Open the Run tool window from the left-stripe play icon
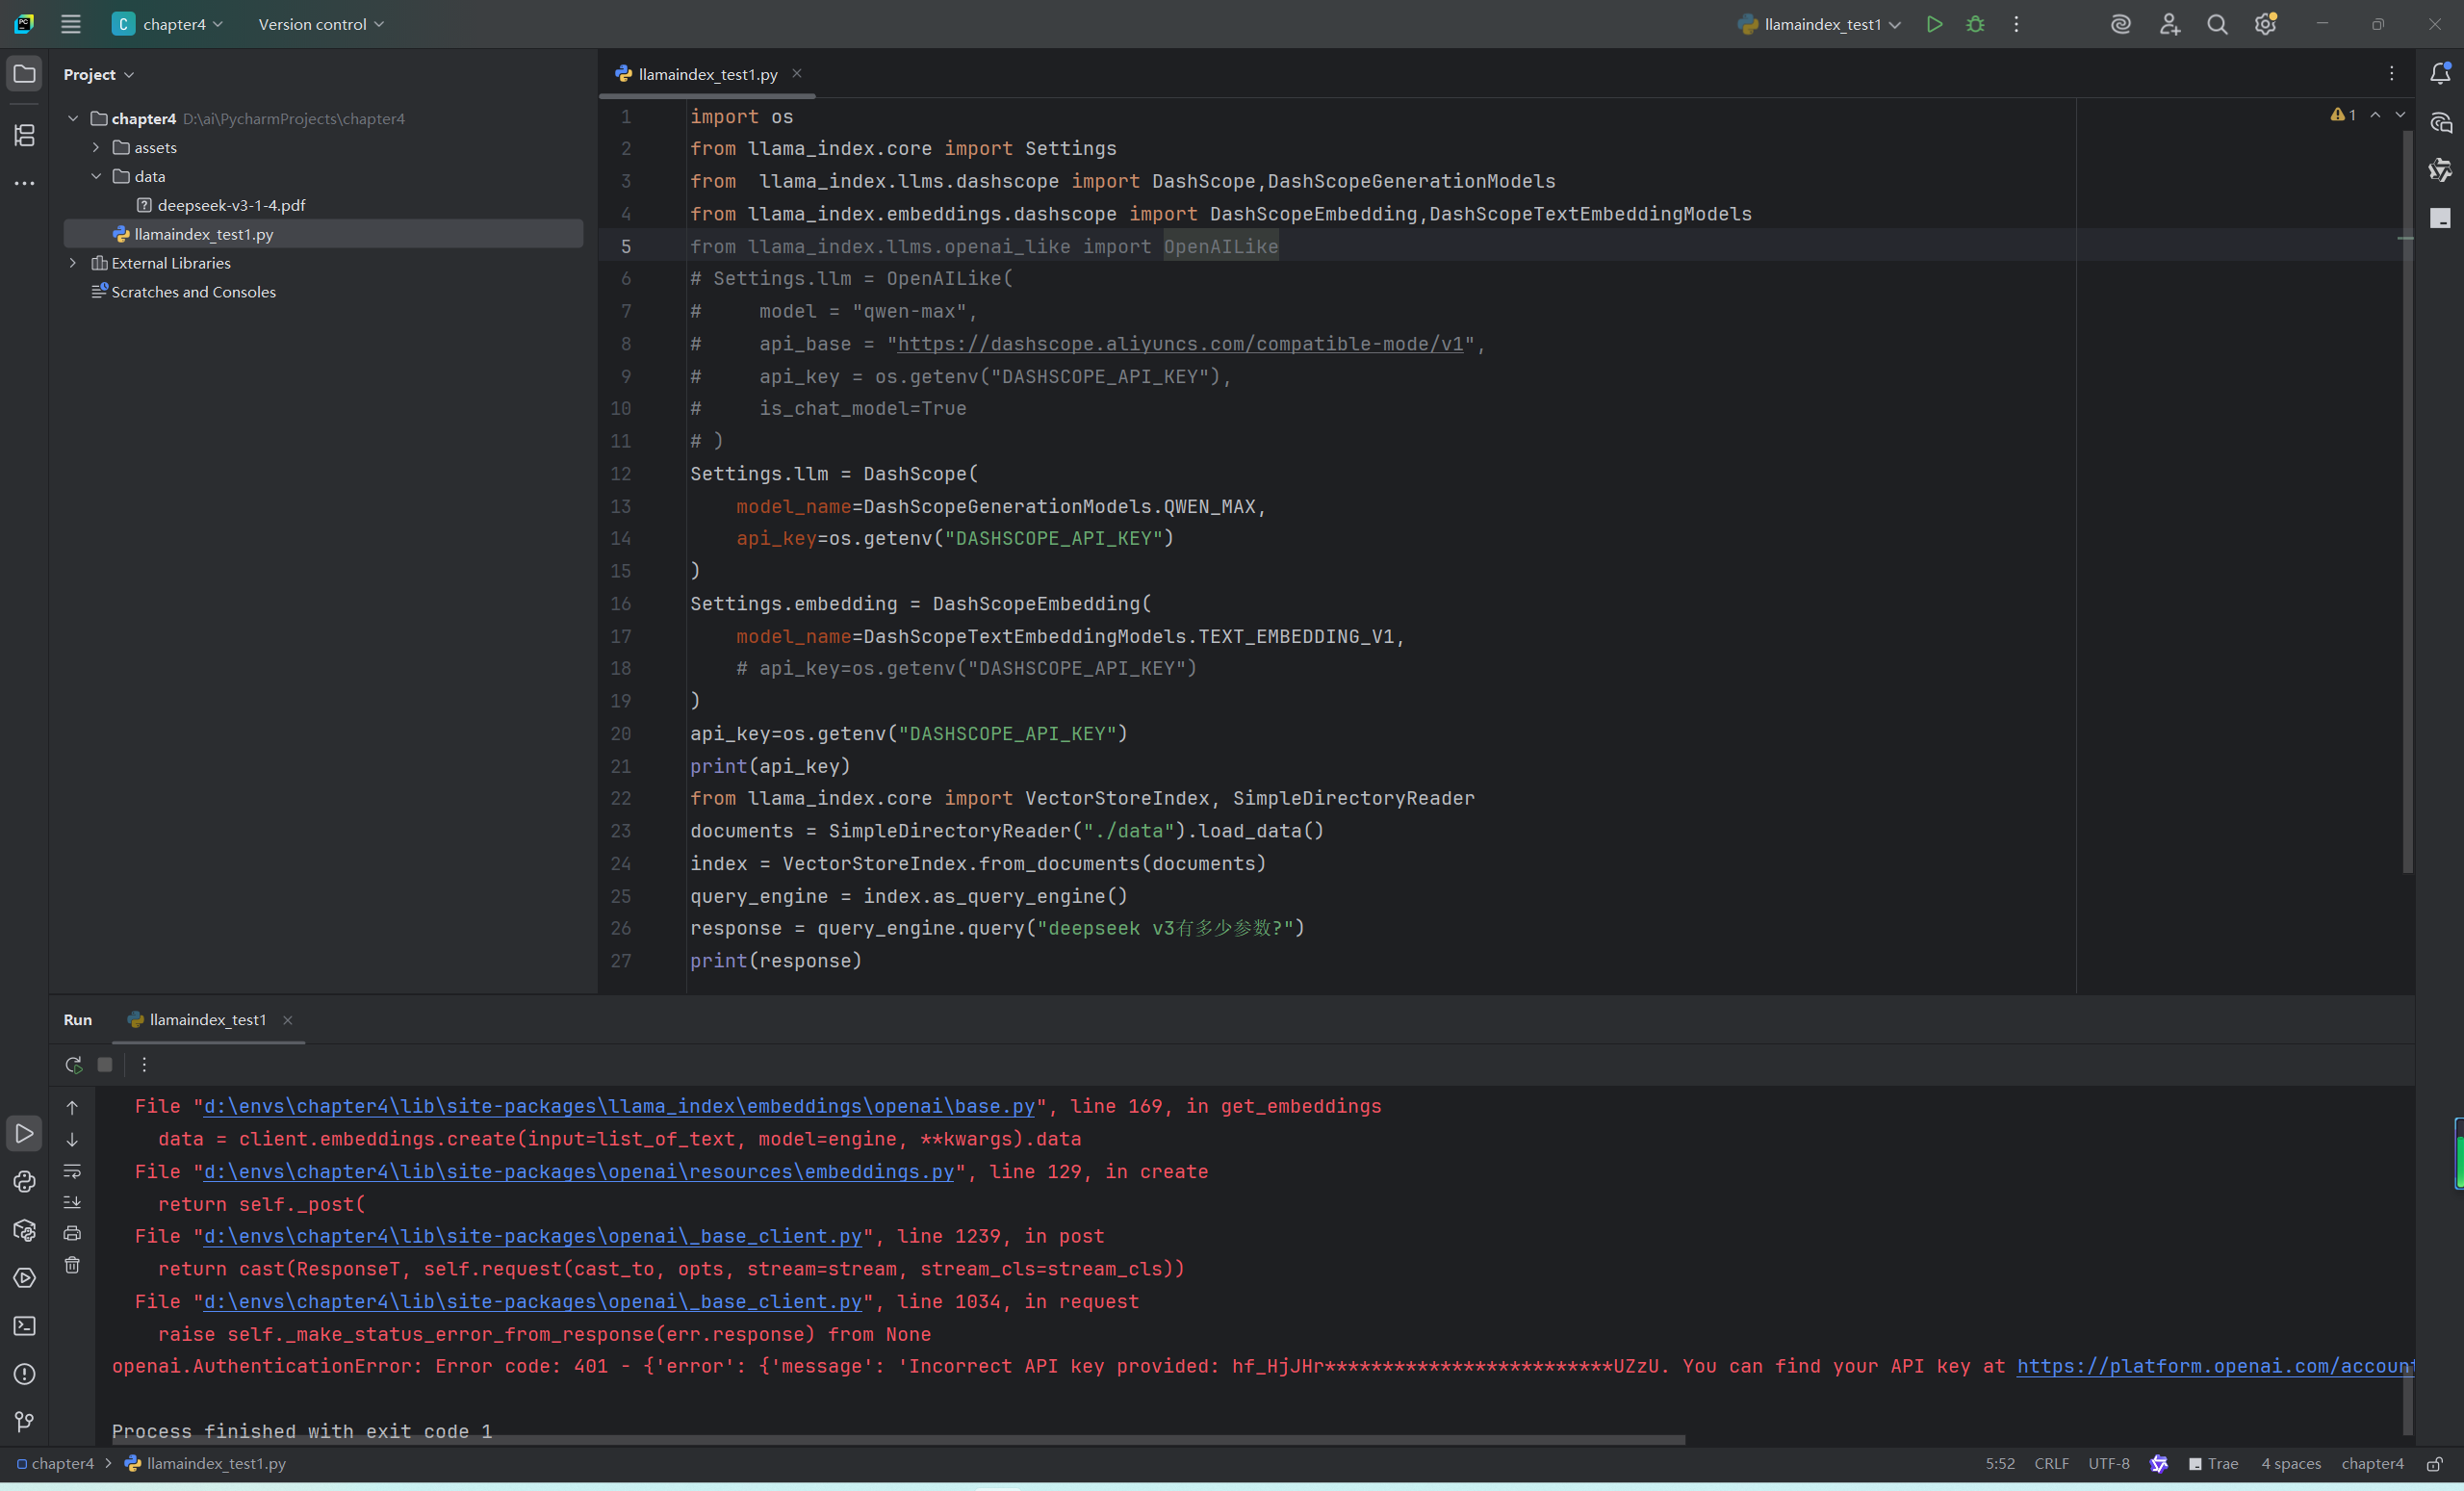 [24, 1134]
